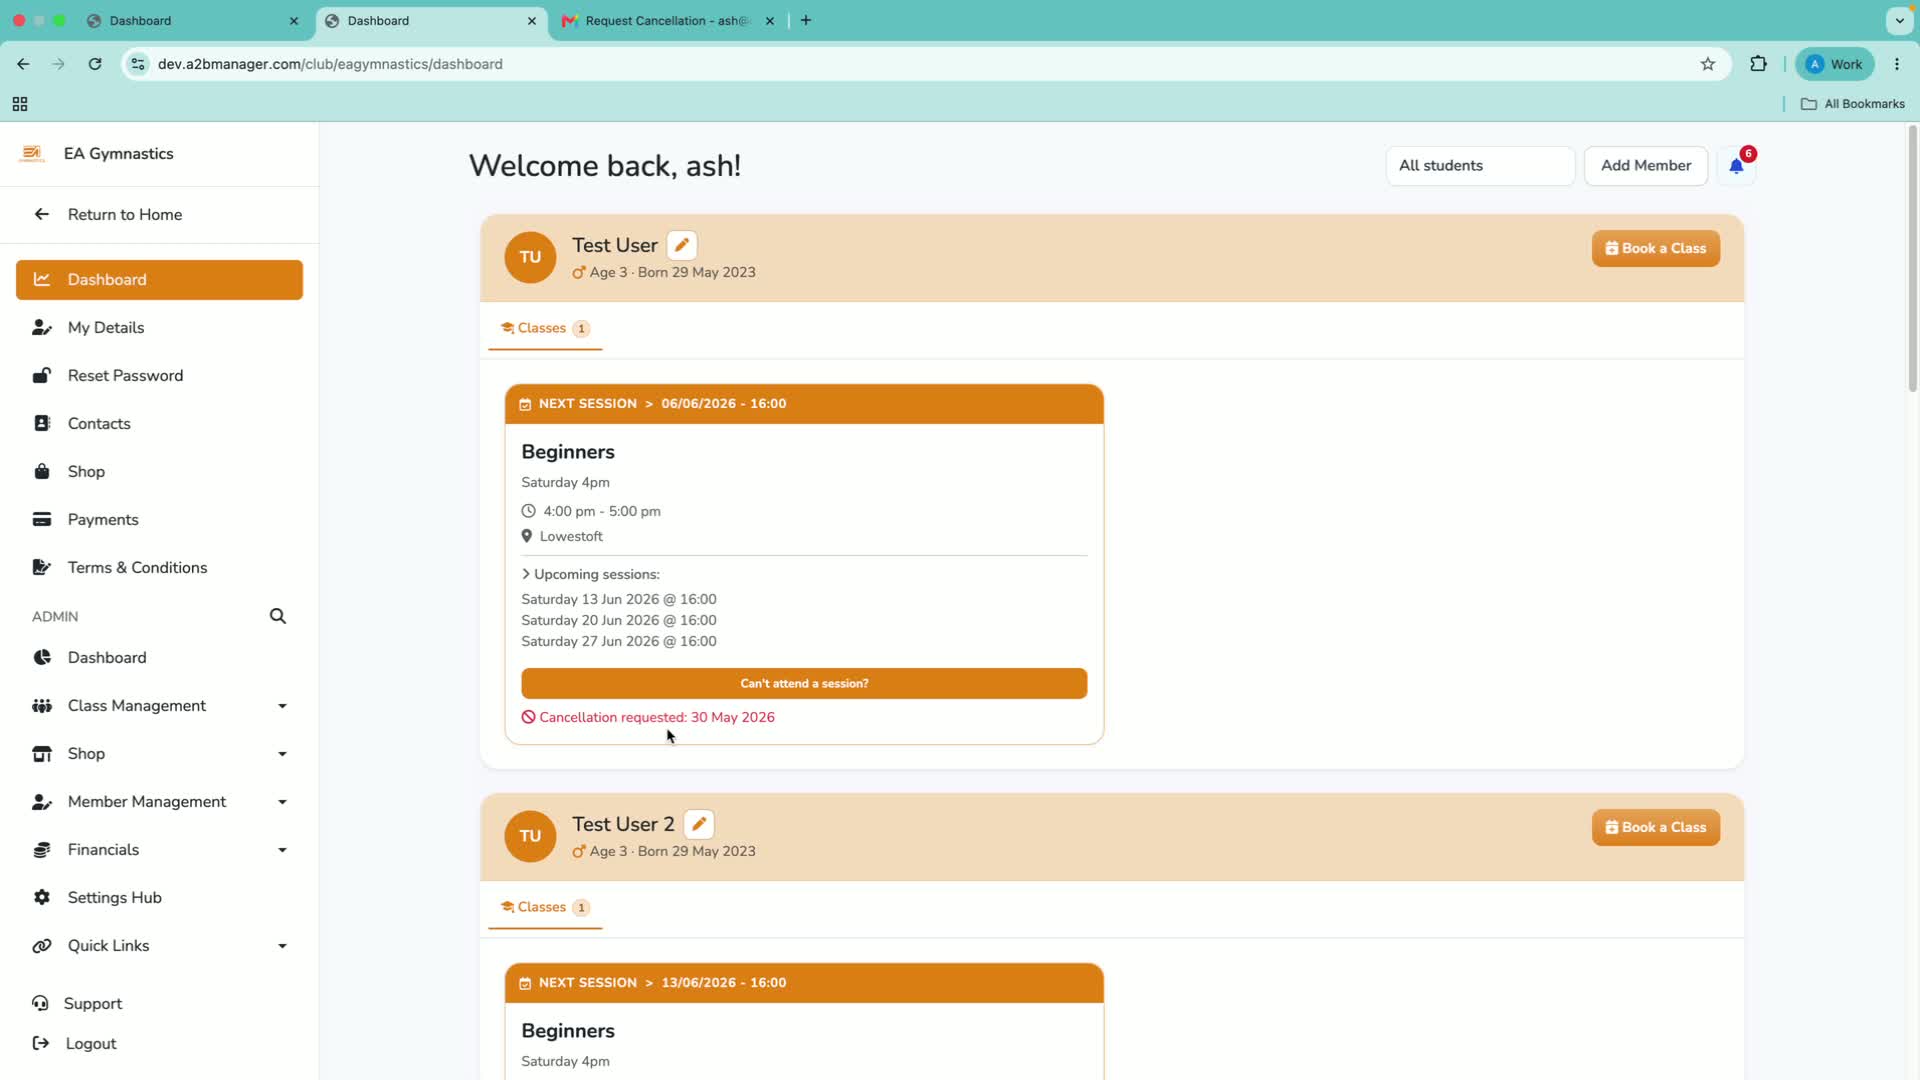Viewport: 1920px width, 1080px height.
Task: Click the page vertical scrollbar
Action: pos(1912,260)
